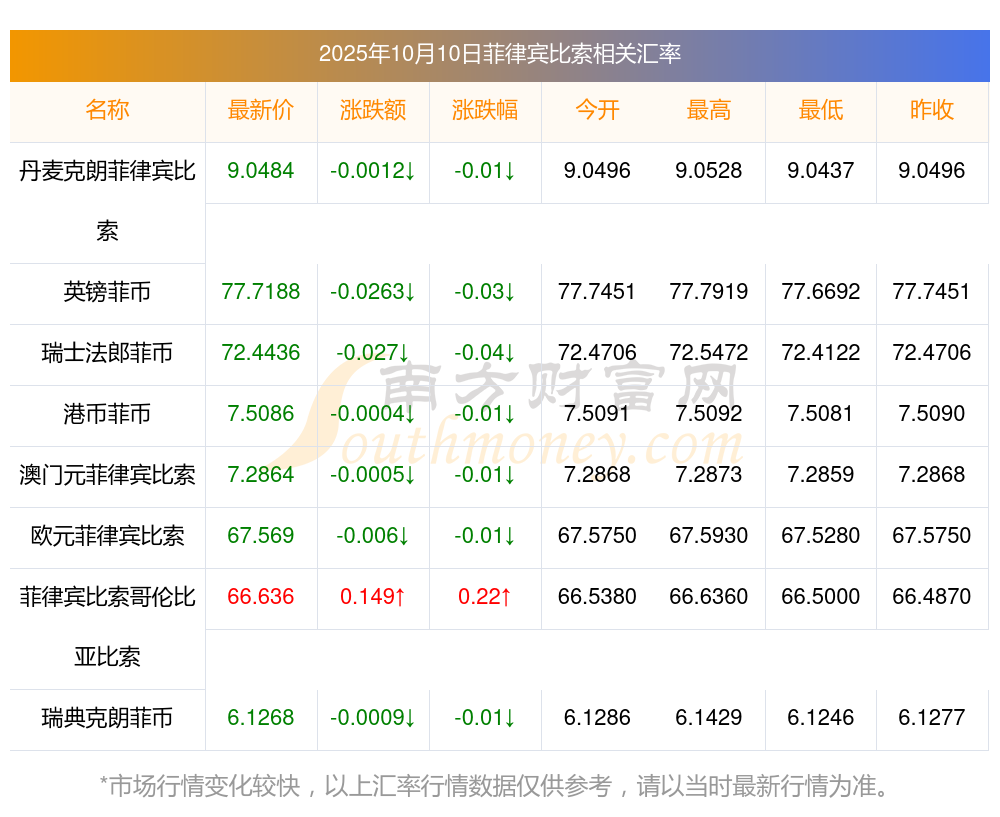The width and height of the screenshot is (1000, 817).
Task: Click the 港币菲币 currency name
Action: click(107, 414)
